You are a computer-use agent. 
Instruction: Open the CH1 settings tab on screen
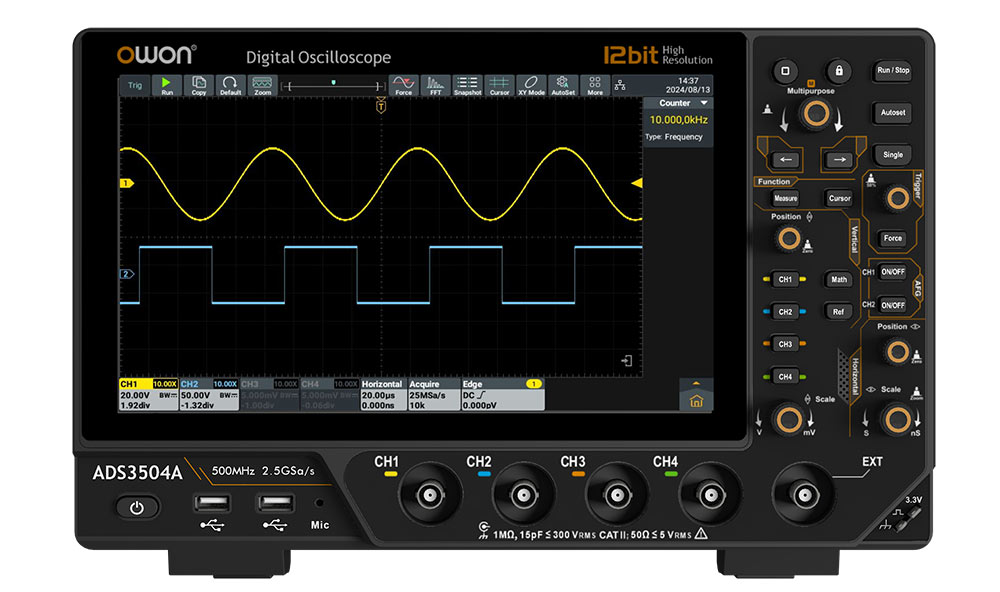pos(149,395)
